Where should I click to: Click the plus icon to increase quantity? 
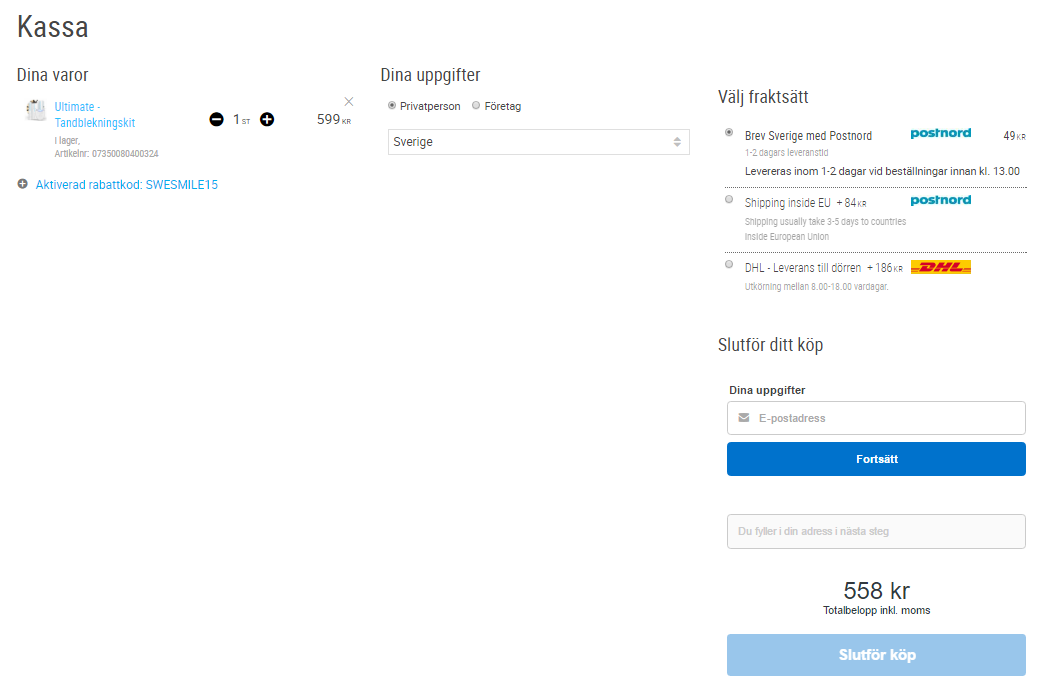point(267,120)
